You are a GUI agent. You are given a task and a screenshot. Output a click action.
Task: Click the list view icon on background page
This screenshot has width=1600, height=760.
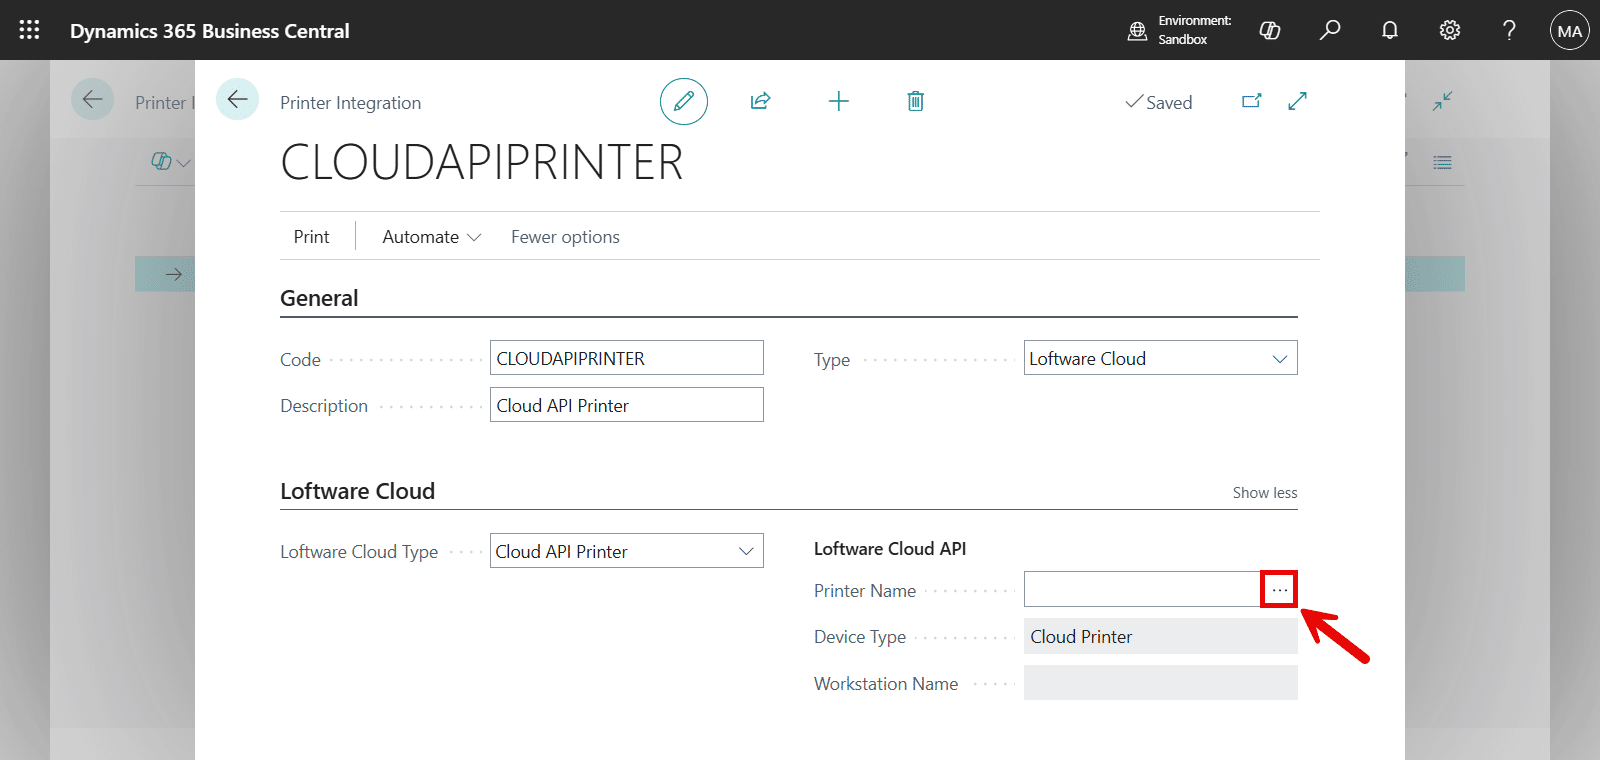[x=1442, y=162]
